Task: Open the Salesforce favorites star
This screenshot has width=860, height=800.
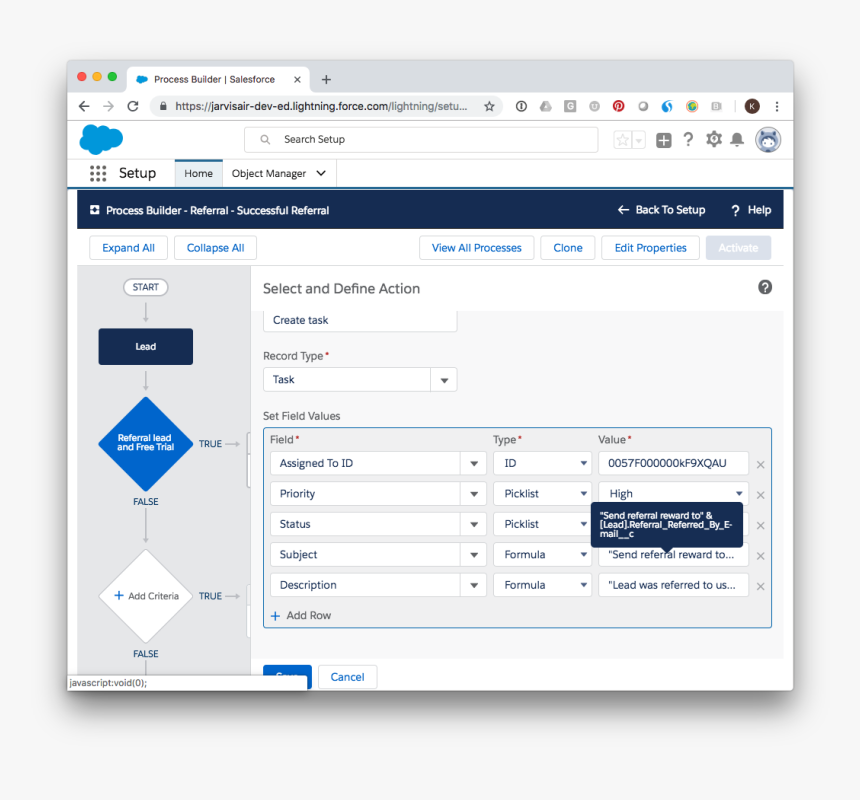Action: click(623, 140)
